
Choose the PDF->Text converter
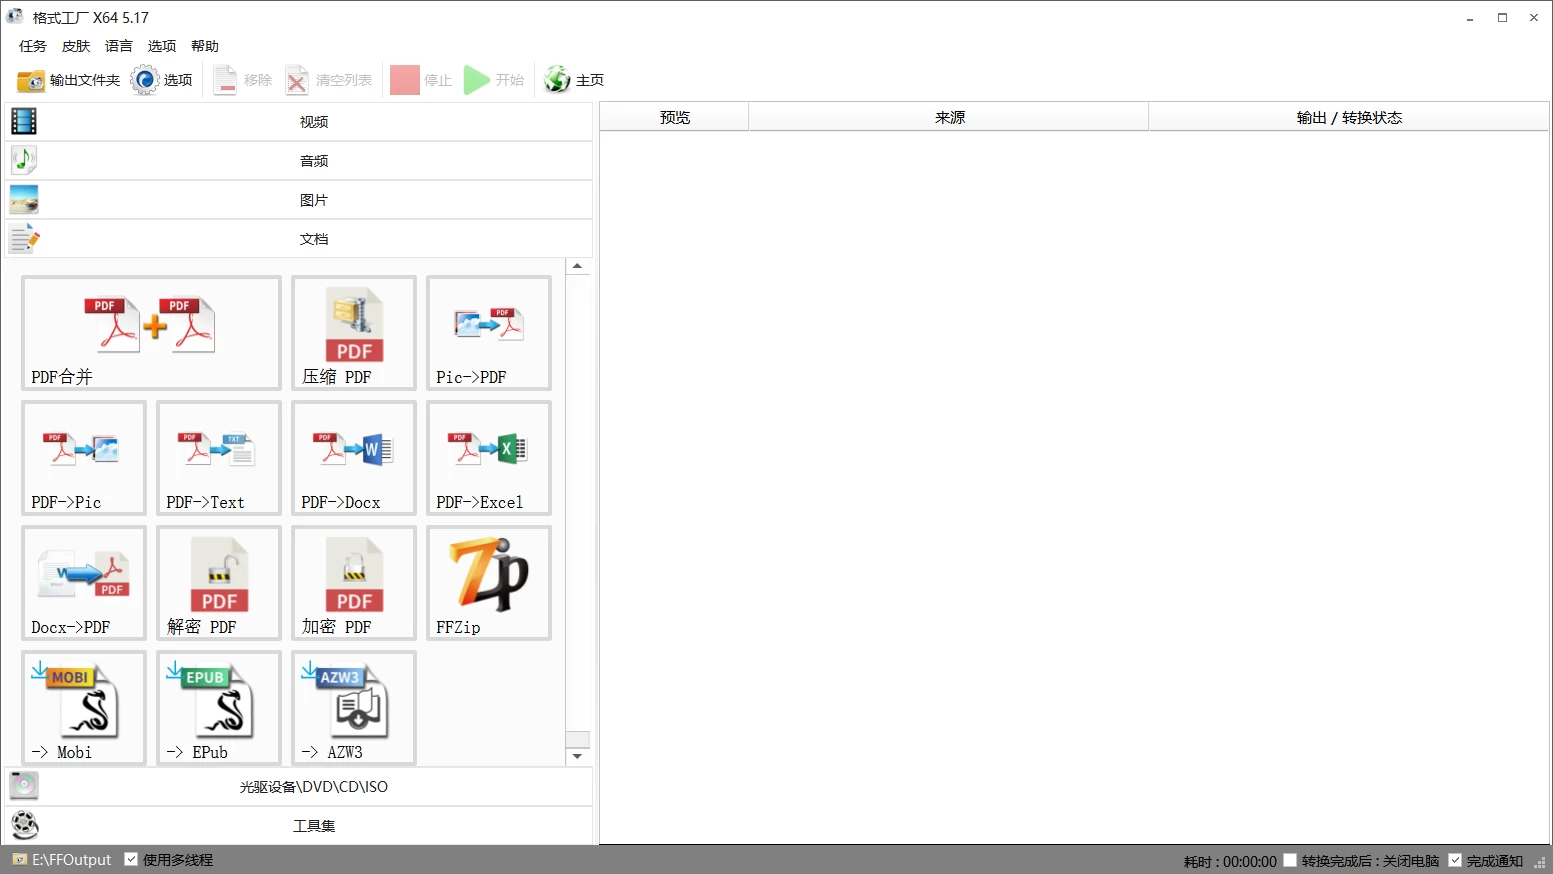pos(219,458)
